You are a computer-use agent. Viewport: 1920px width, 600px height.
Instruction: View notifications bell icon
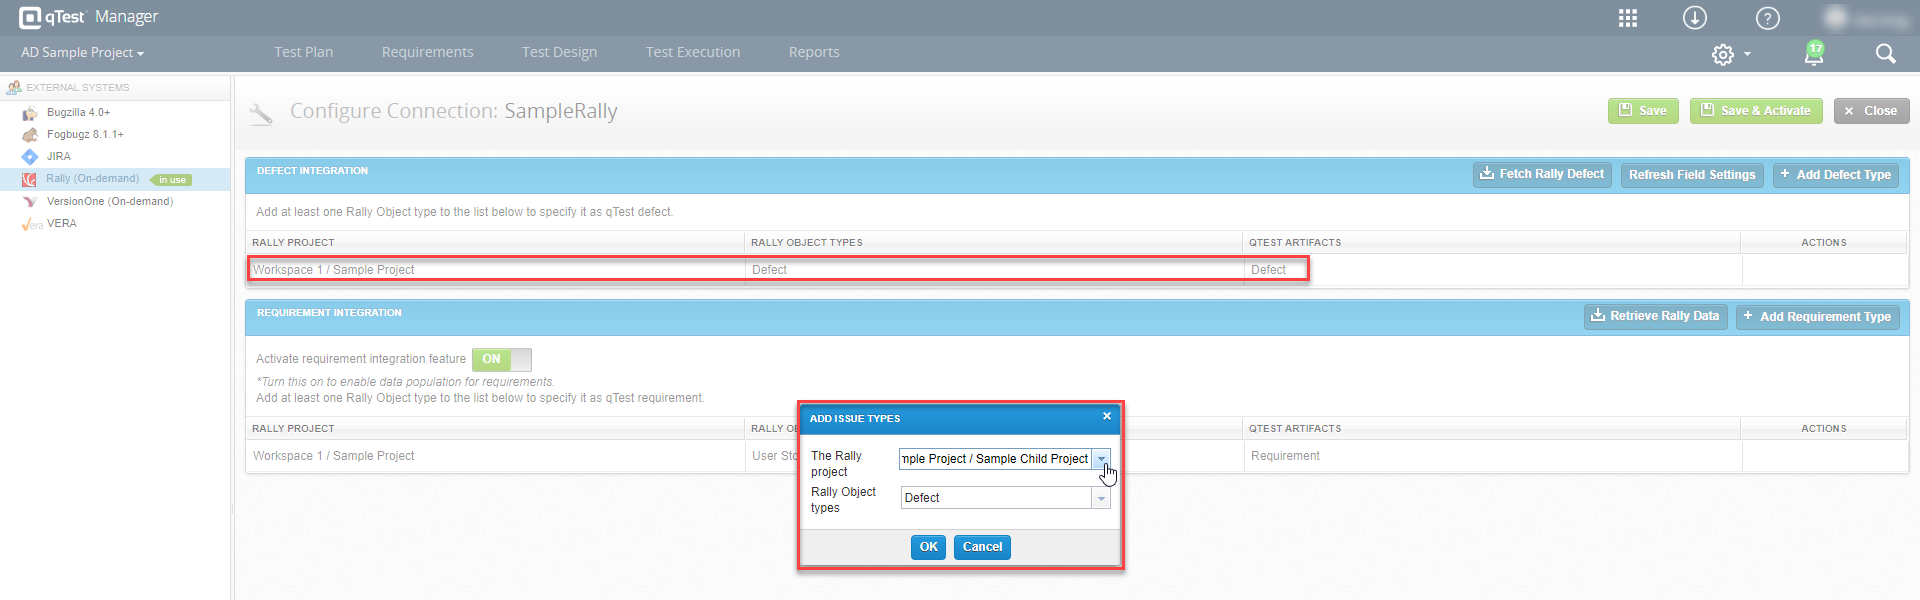tap(1814, 54)
